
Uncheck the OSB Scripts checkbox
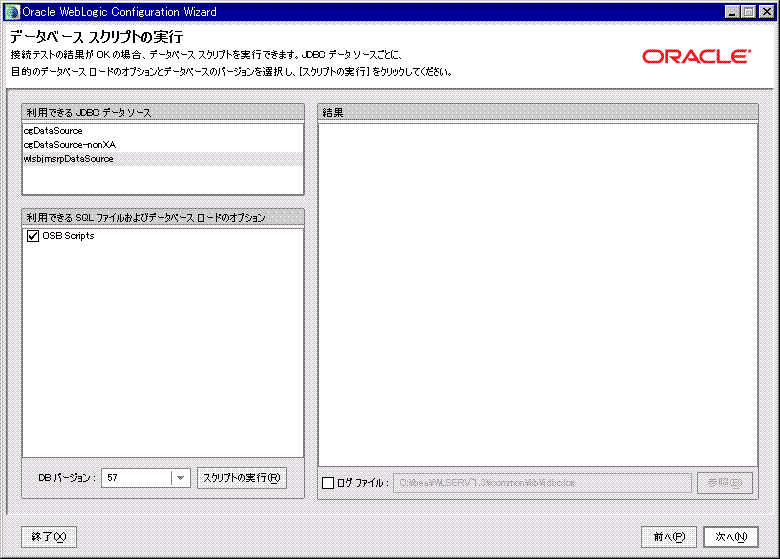click(x=33, y=236)
